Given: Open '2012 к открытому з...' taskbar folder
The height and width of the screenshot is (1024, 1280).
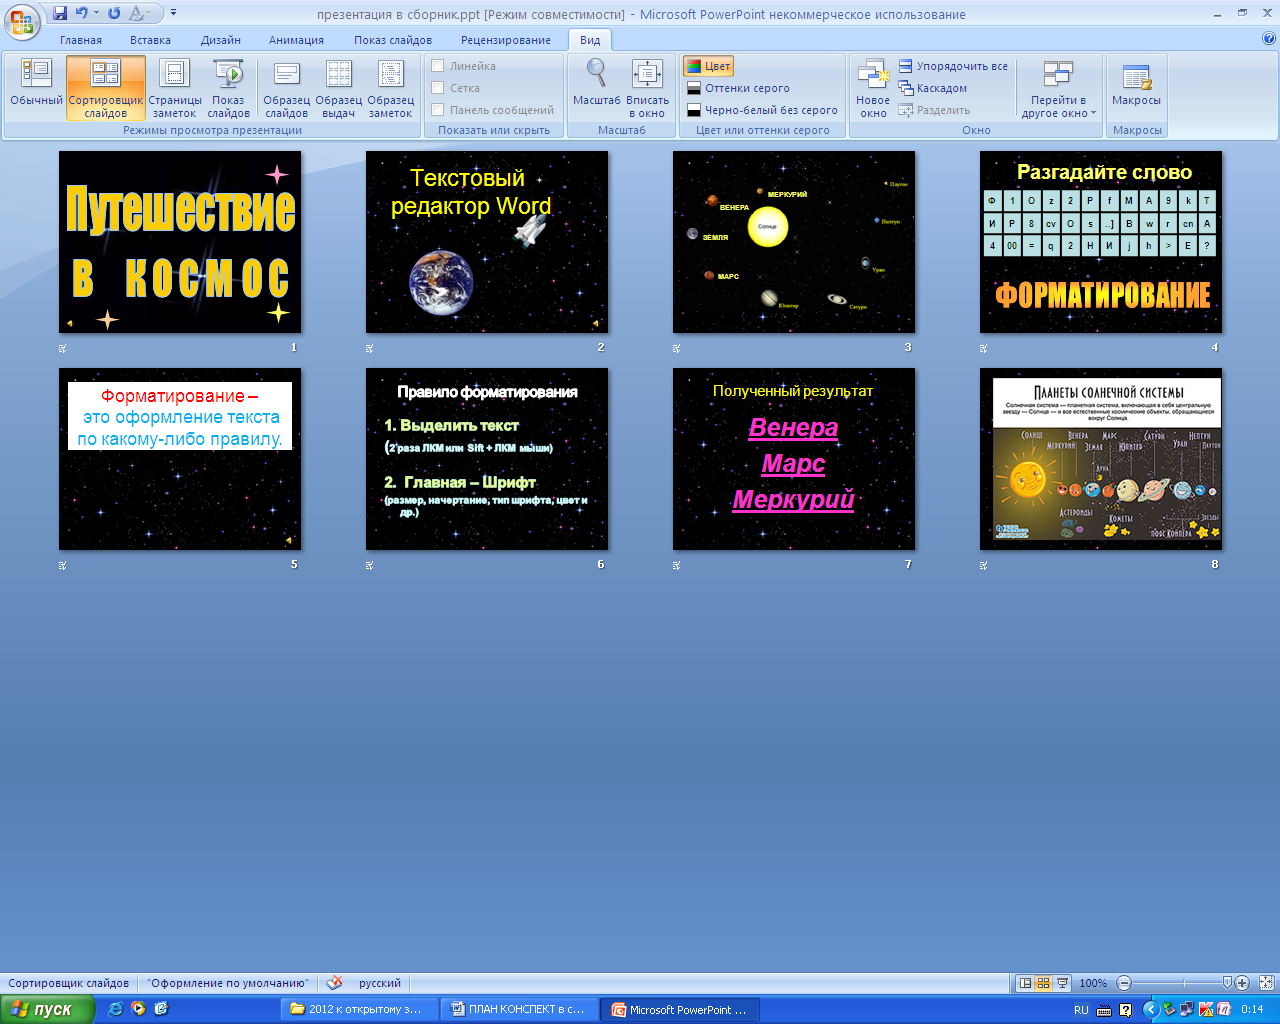Looking at the screenshot, I should pos(360,1009).
